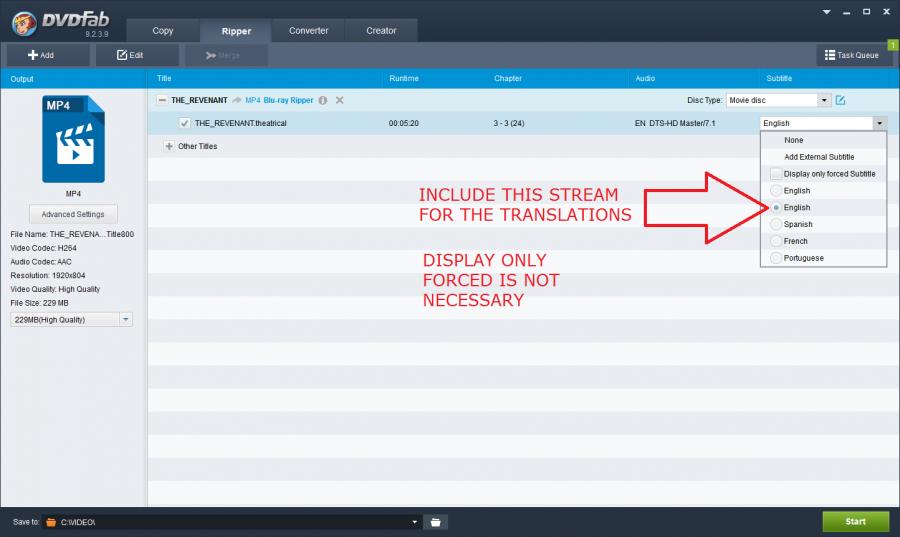Click the large MP4 profile icon
Image resolution: width=900 pixels, height=537 pixels.
coord(72,139)
